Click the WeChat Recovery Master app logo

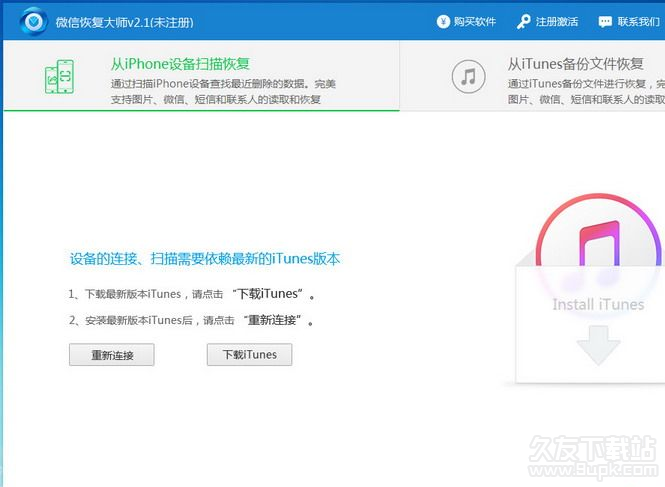pos(34,21)
